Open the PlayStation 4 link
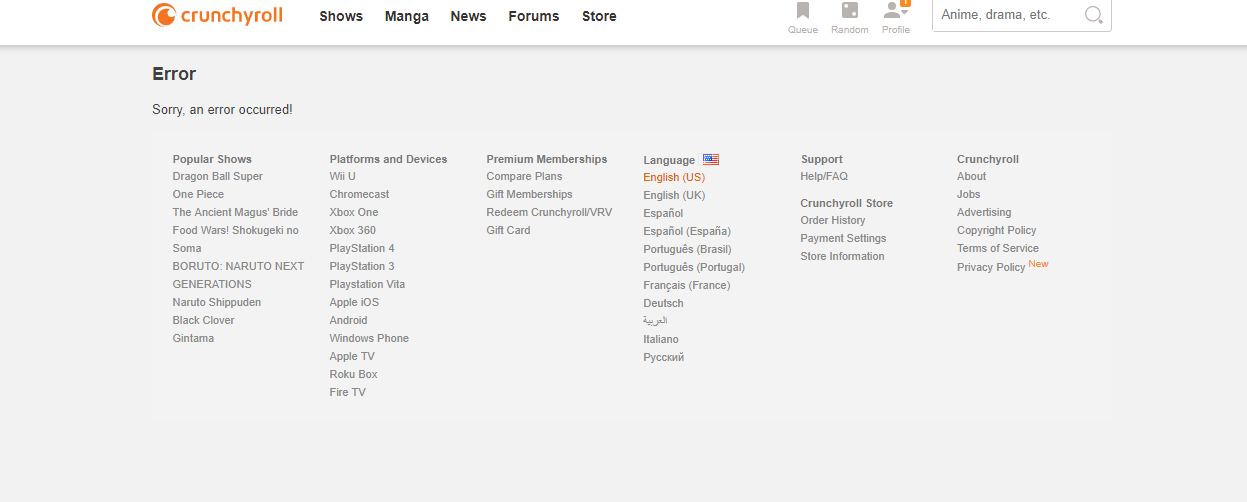Image resolution: width=1247 pixels, height=502 pixels. pos(362,248)
